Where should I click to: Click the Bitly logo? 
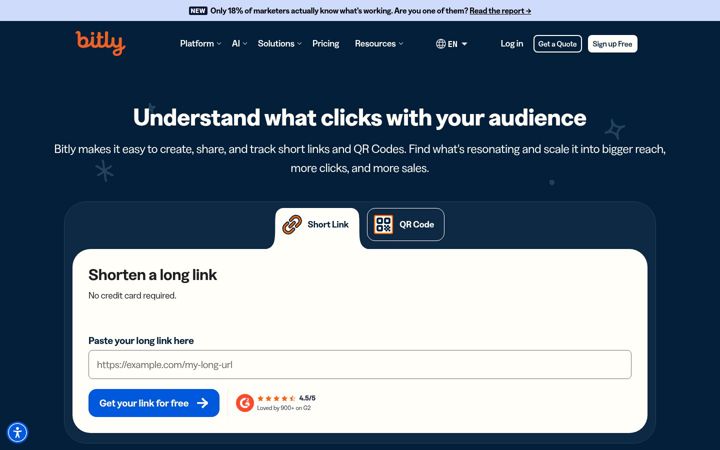pyautogui.click(x=101, y=43)
